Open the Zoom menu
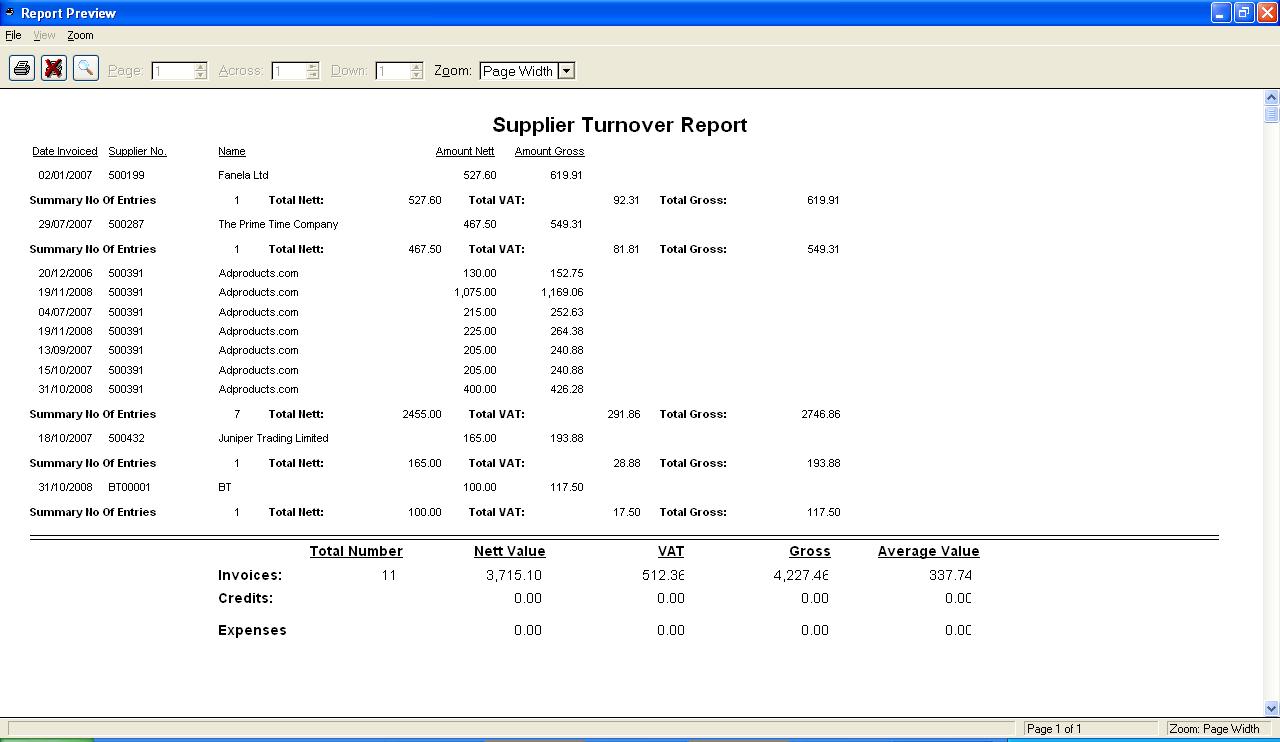 (x=80, y=35)
